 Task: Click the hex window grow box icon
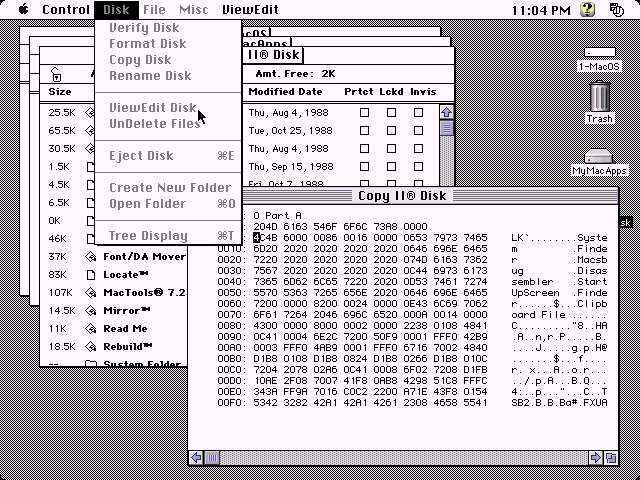point(611,458)
